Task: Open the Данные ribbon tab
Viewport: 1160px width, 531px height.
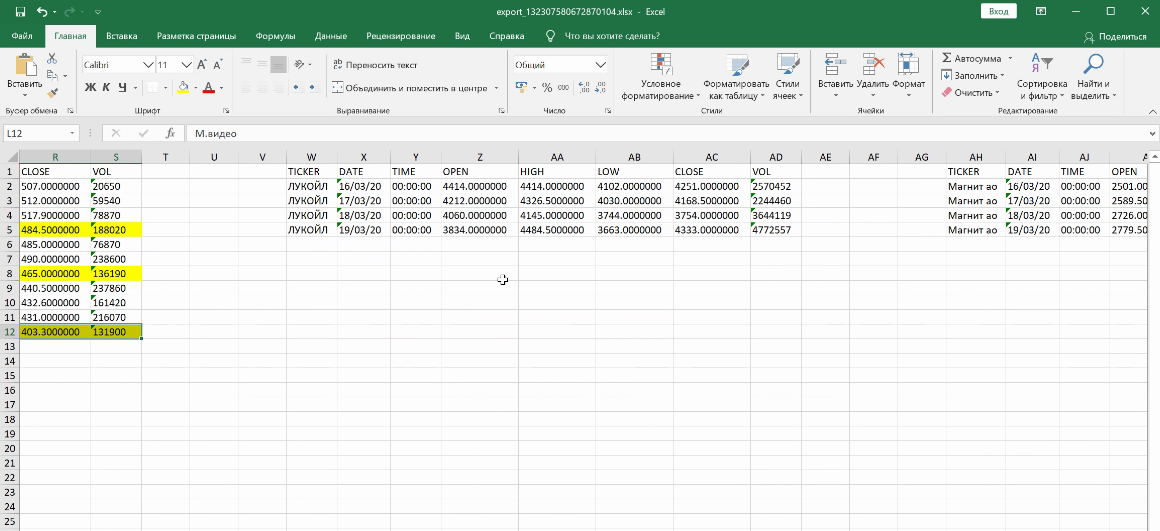Action: [331, 36]
